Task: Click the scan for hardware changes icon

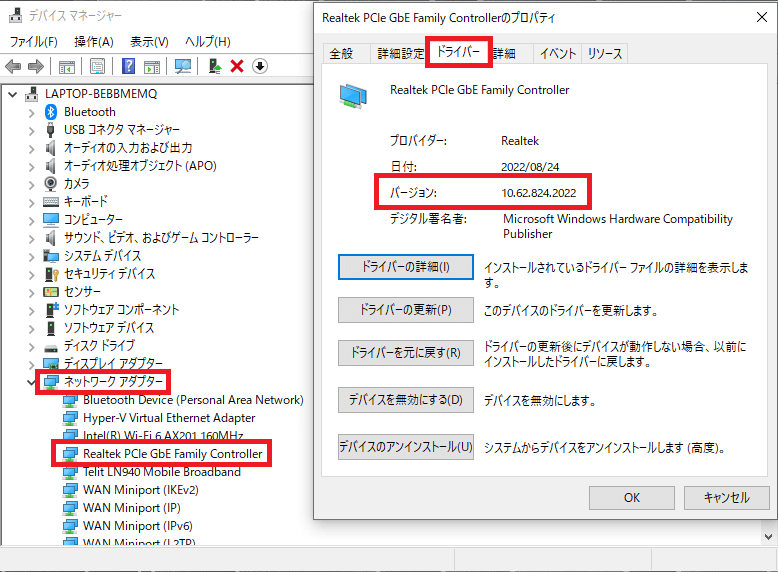Action: 183,66
